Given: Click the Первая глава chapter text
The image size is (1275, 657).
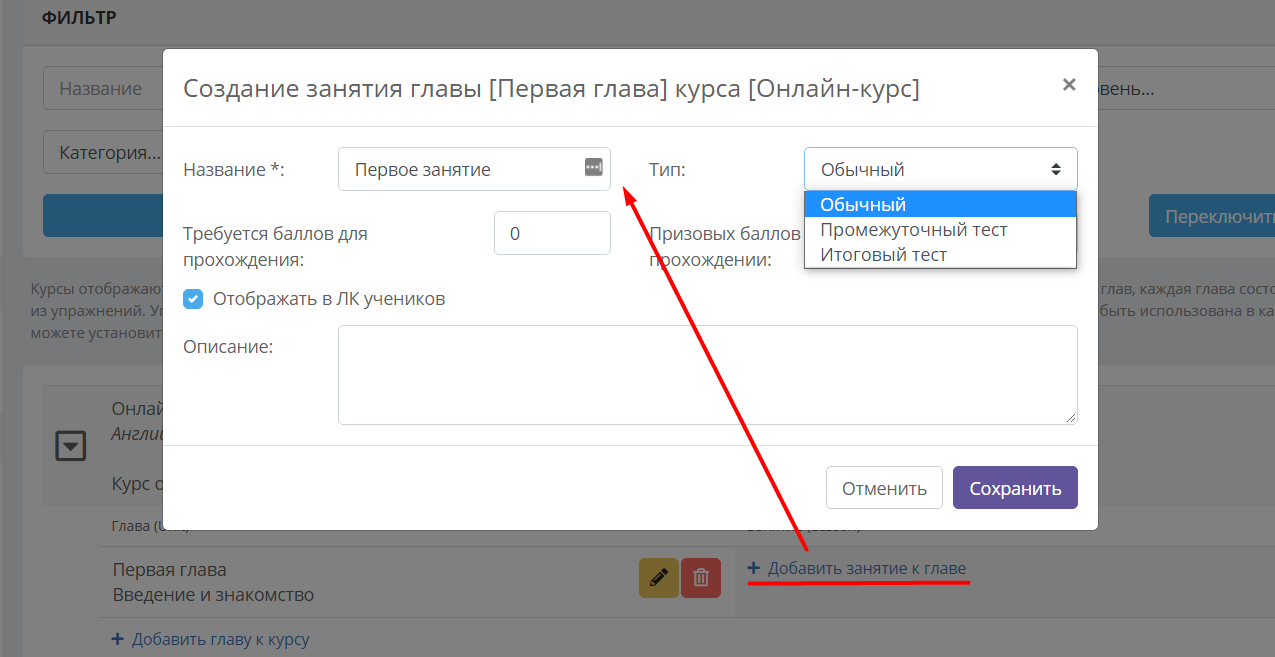Looking at the screenshot, I should click(x=169, y=569).
